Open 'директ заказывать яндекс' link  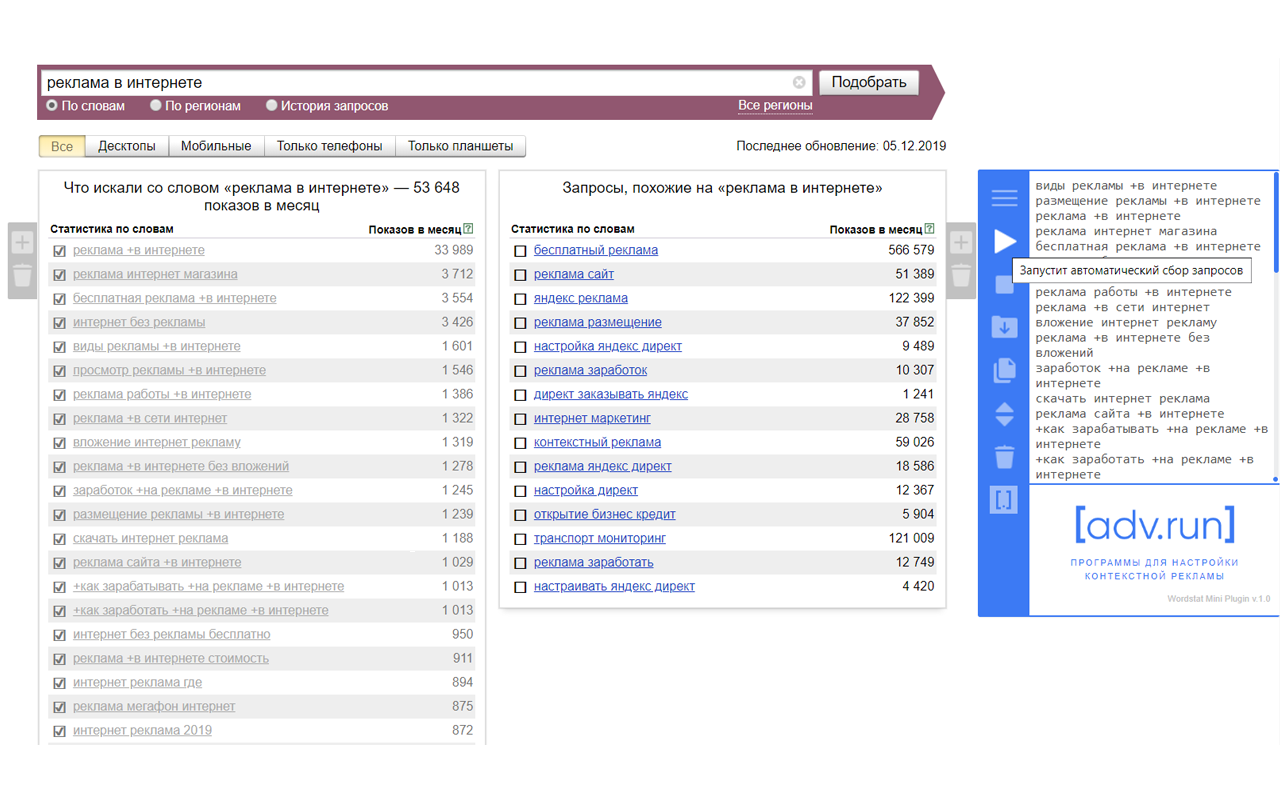[x=611, y=394]
